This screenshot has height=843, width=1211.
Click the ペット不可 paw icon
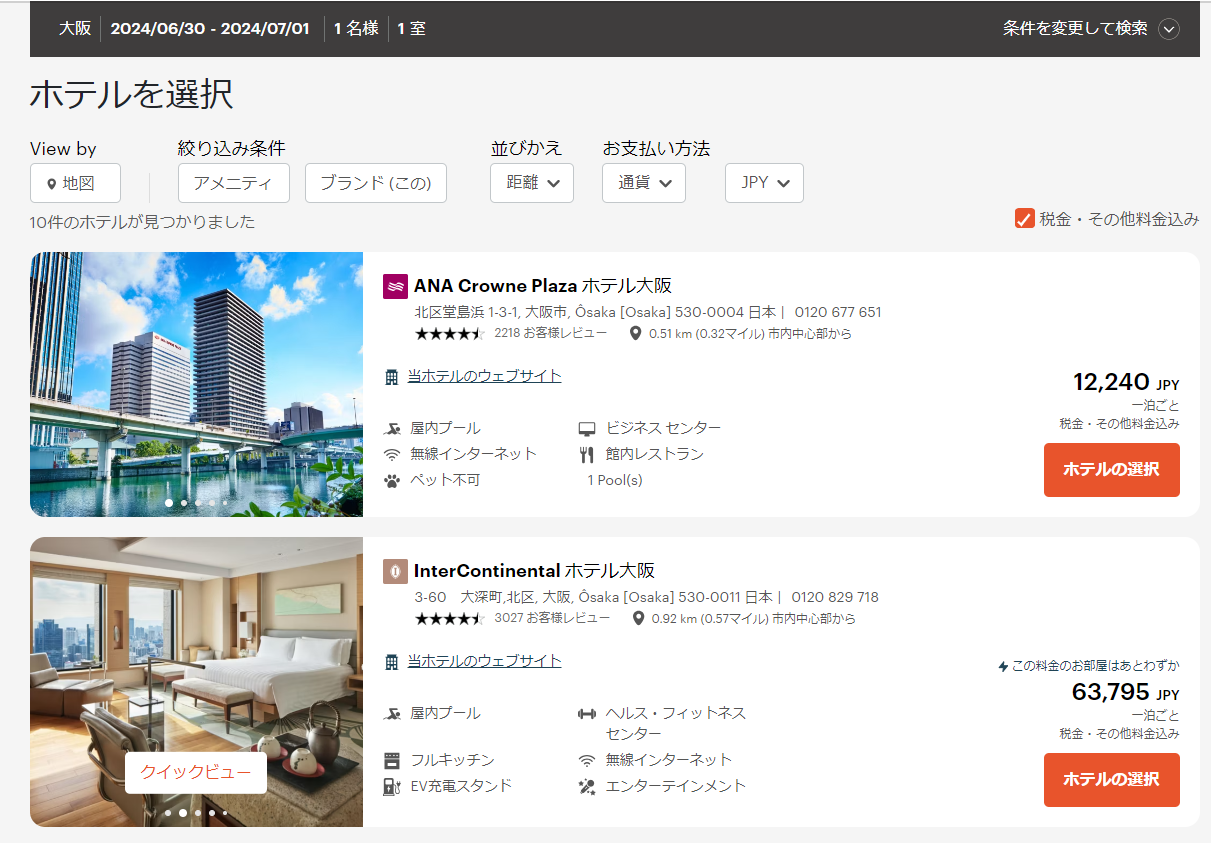[x=392, y=481]
